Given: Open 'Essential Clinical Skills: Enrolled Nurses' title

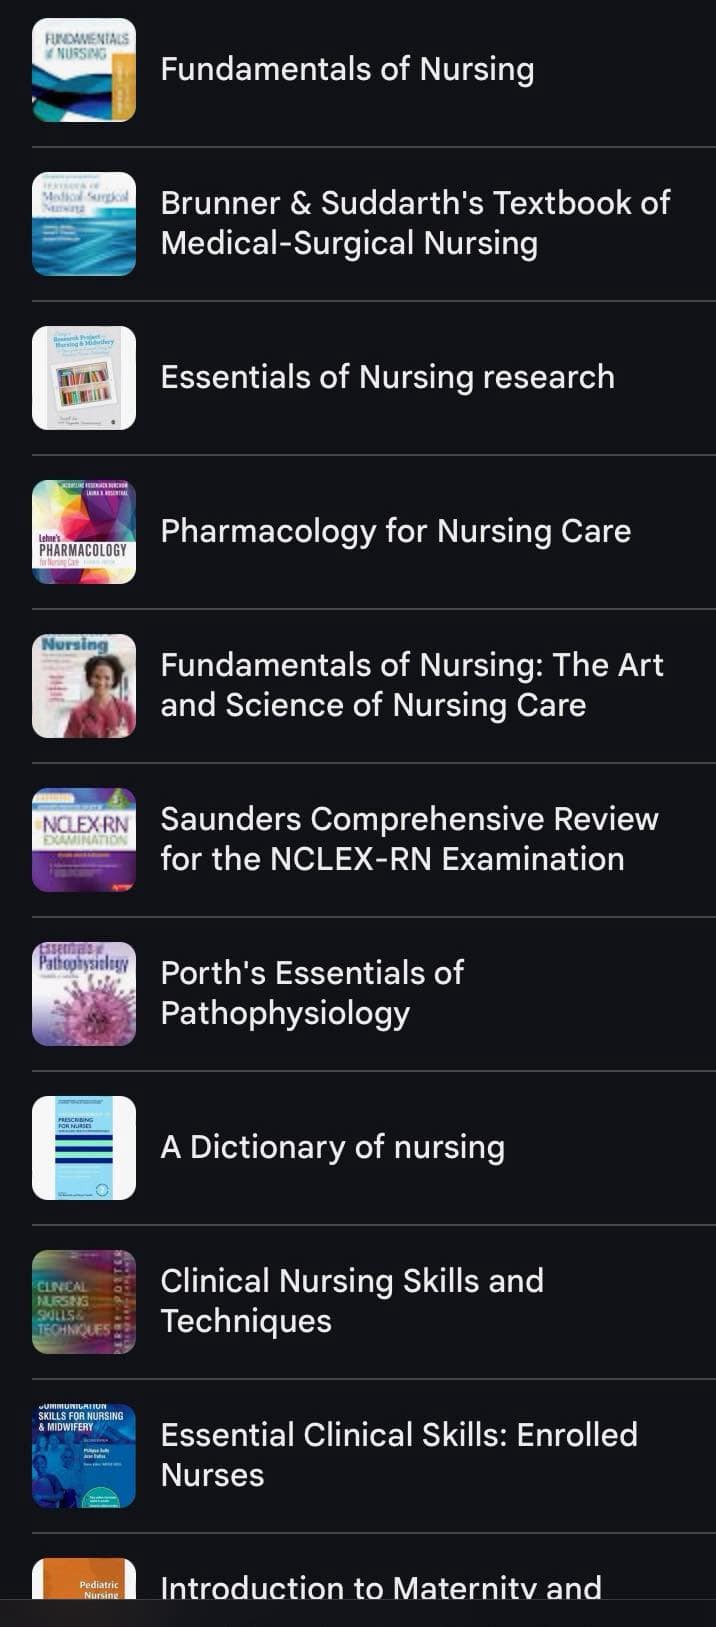Looking at the screenshot, I should coord(398,1455).
